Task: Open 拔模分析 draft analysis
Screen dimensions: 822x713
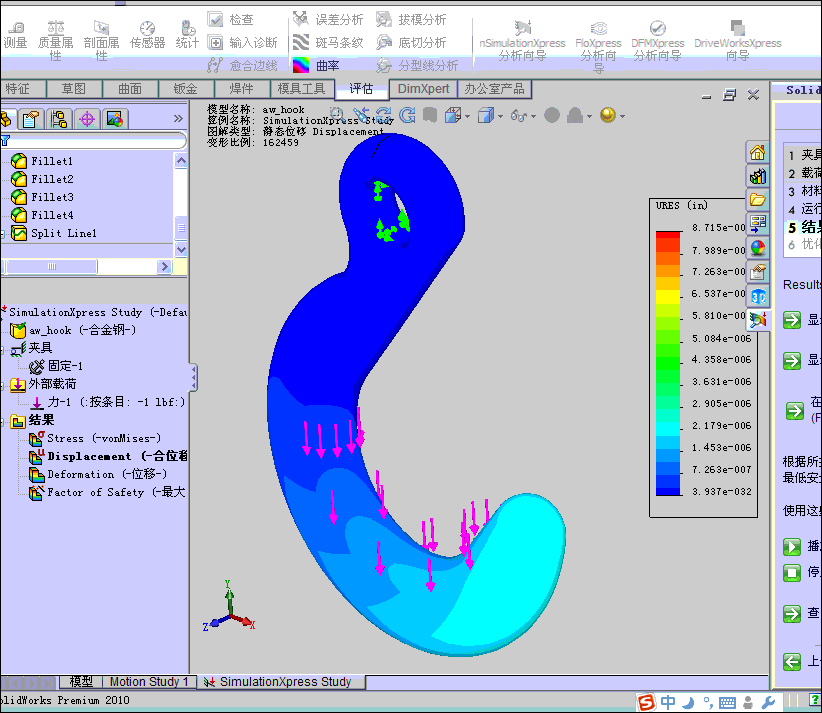Action: click(411, 19)
